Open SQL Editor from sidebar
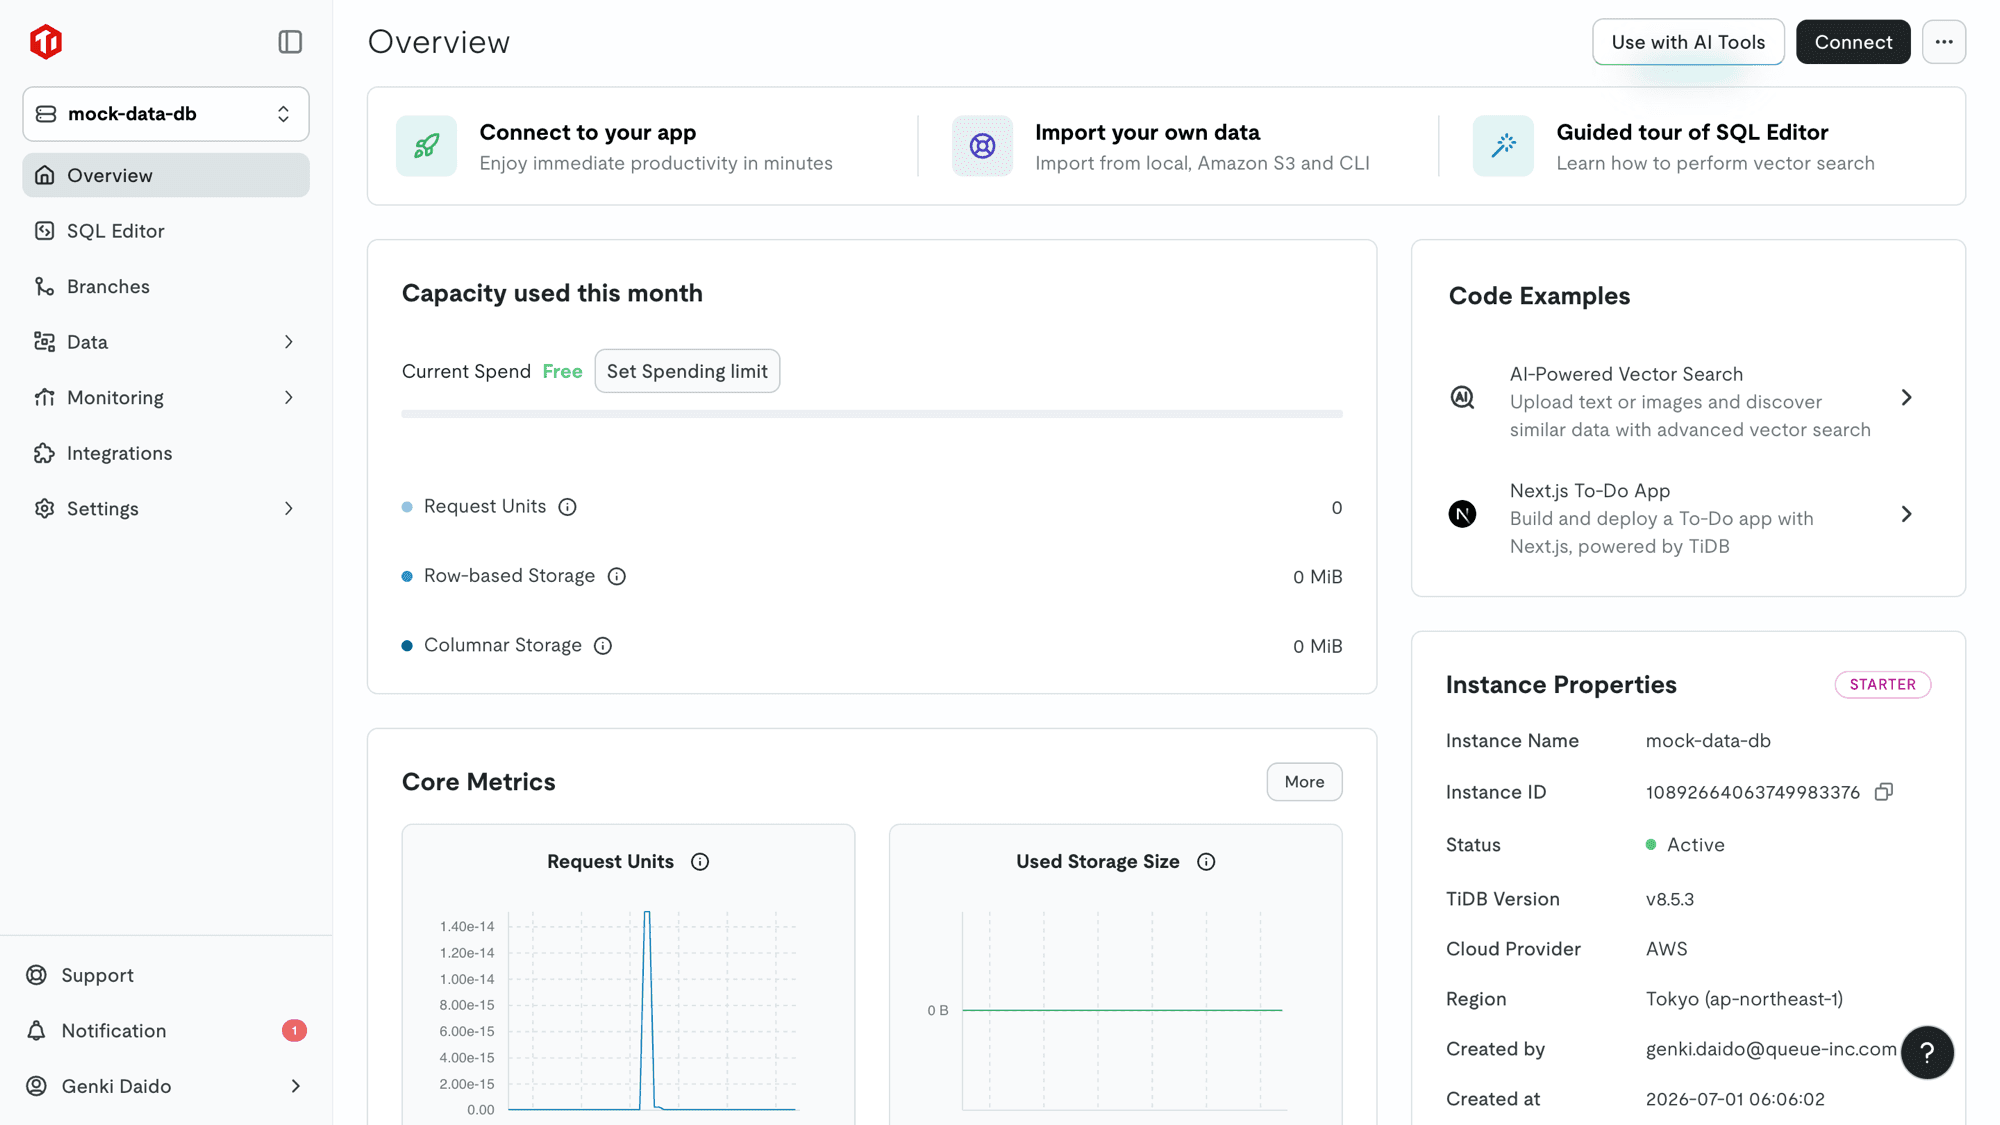 click(166, 231)
